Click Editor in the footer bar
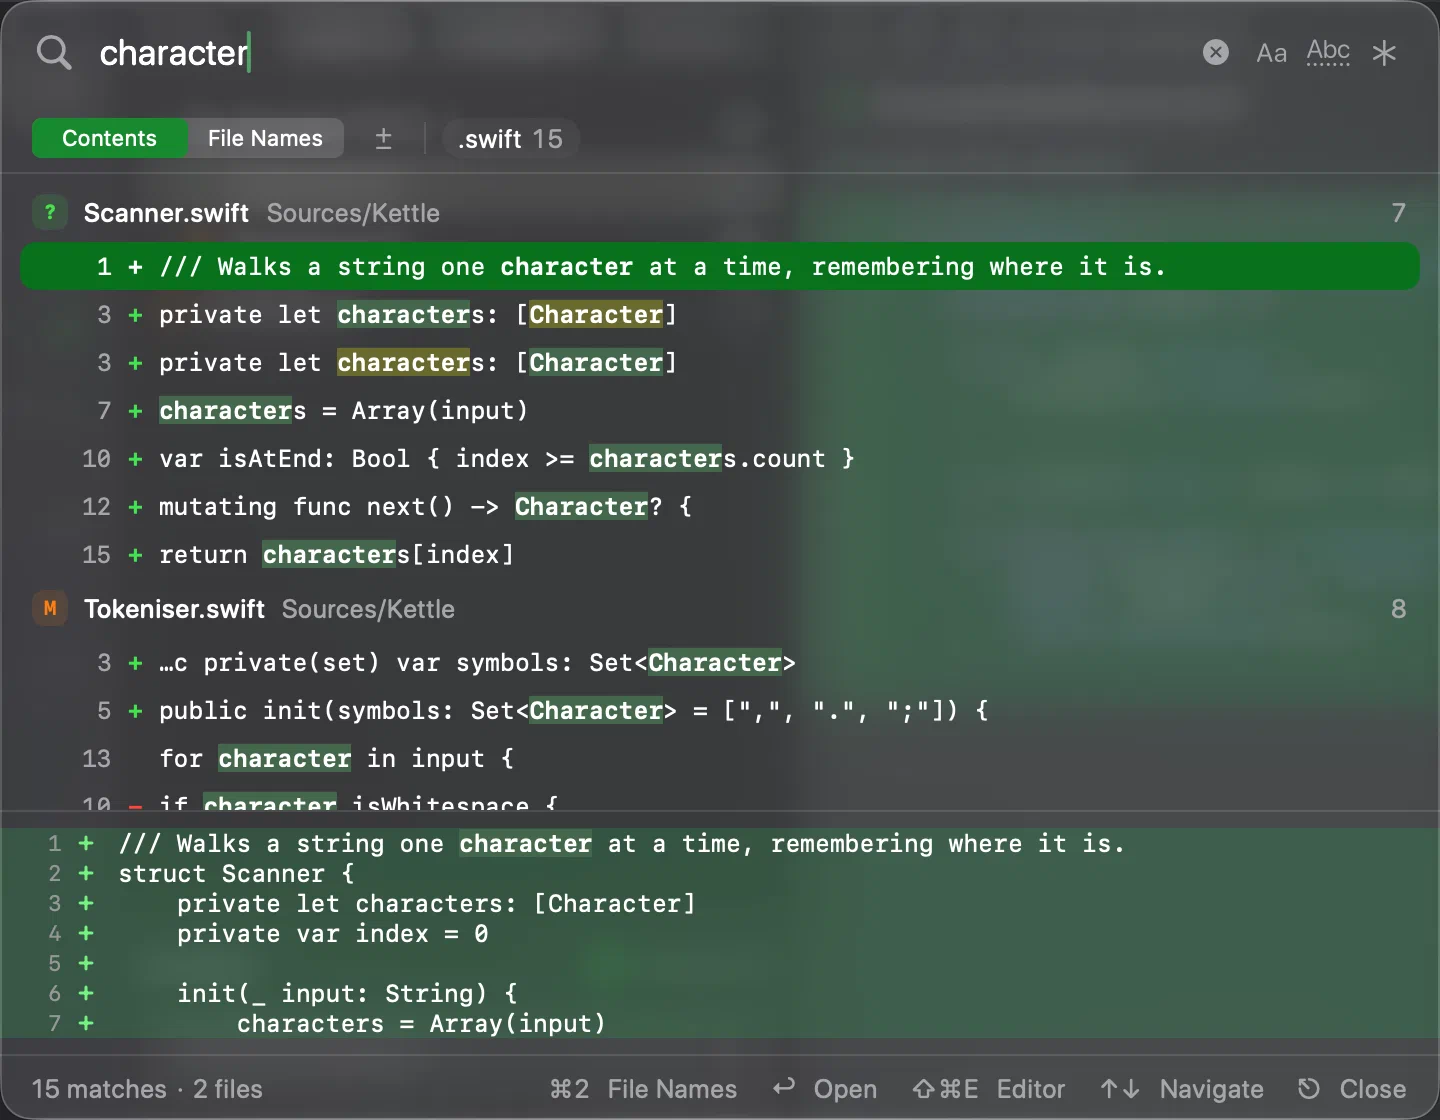 coord(988,1089)
